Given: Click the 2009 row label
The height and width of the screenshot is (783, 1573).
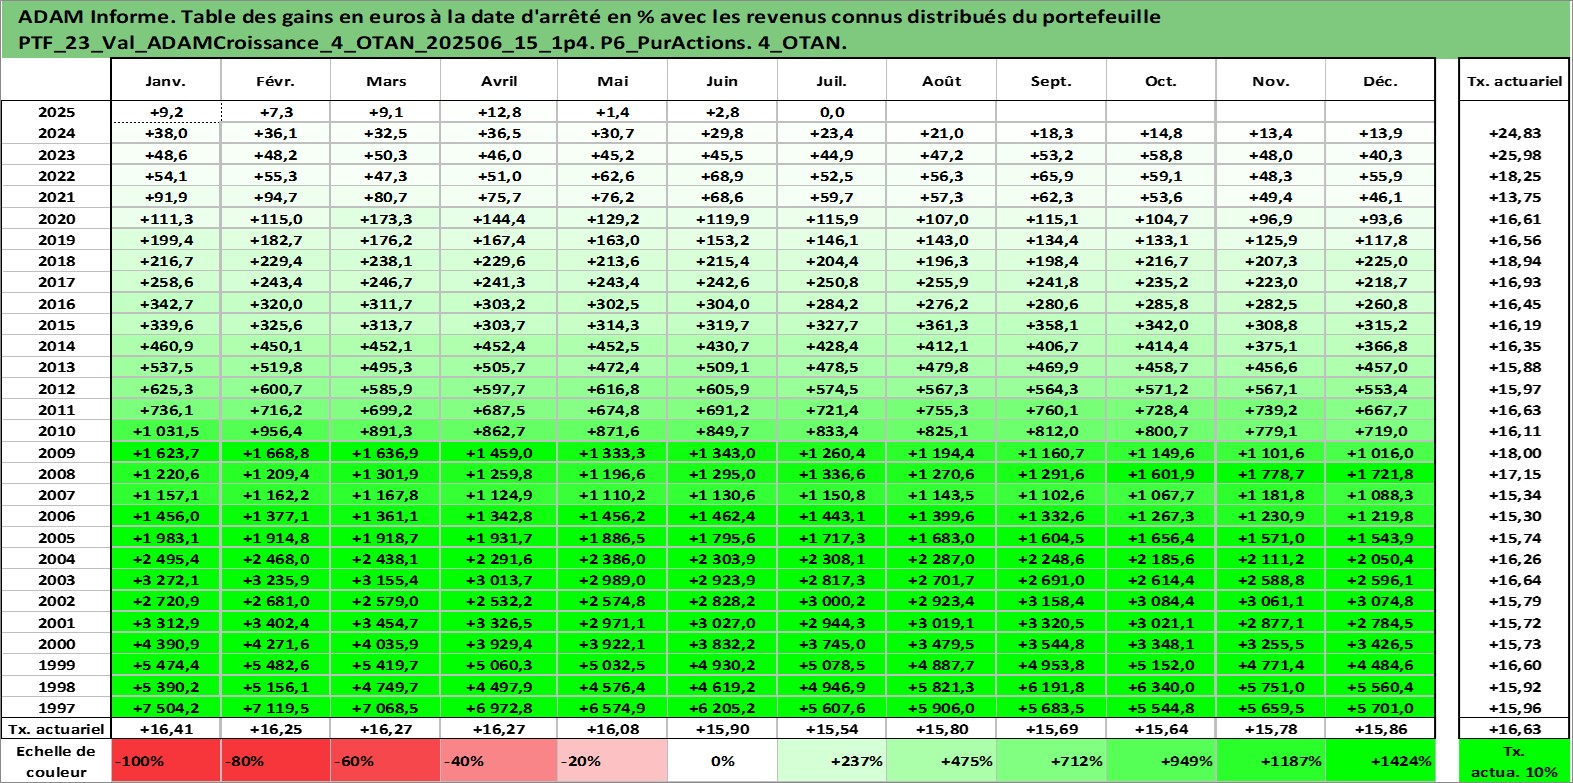Looking at the screenshot, I should (56, 453).
